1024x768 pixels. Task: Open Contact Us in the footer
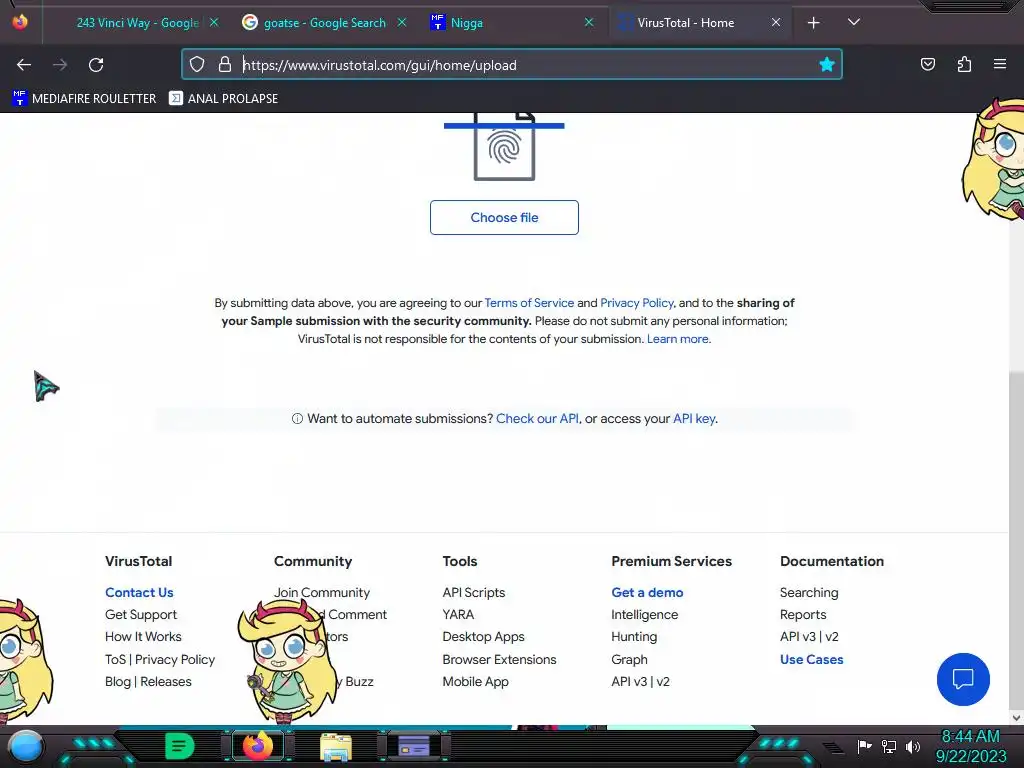(x=139, y=592)
